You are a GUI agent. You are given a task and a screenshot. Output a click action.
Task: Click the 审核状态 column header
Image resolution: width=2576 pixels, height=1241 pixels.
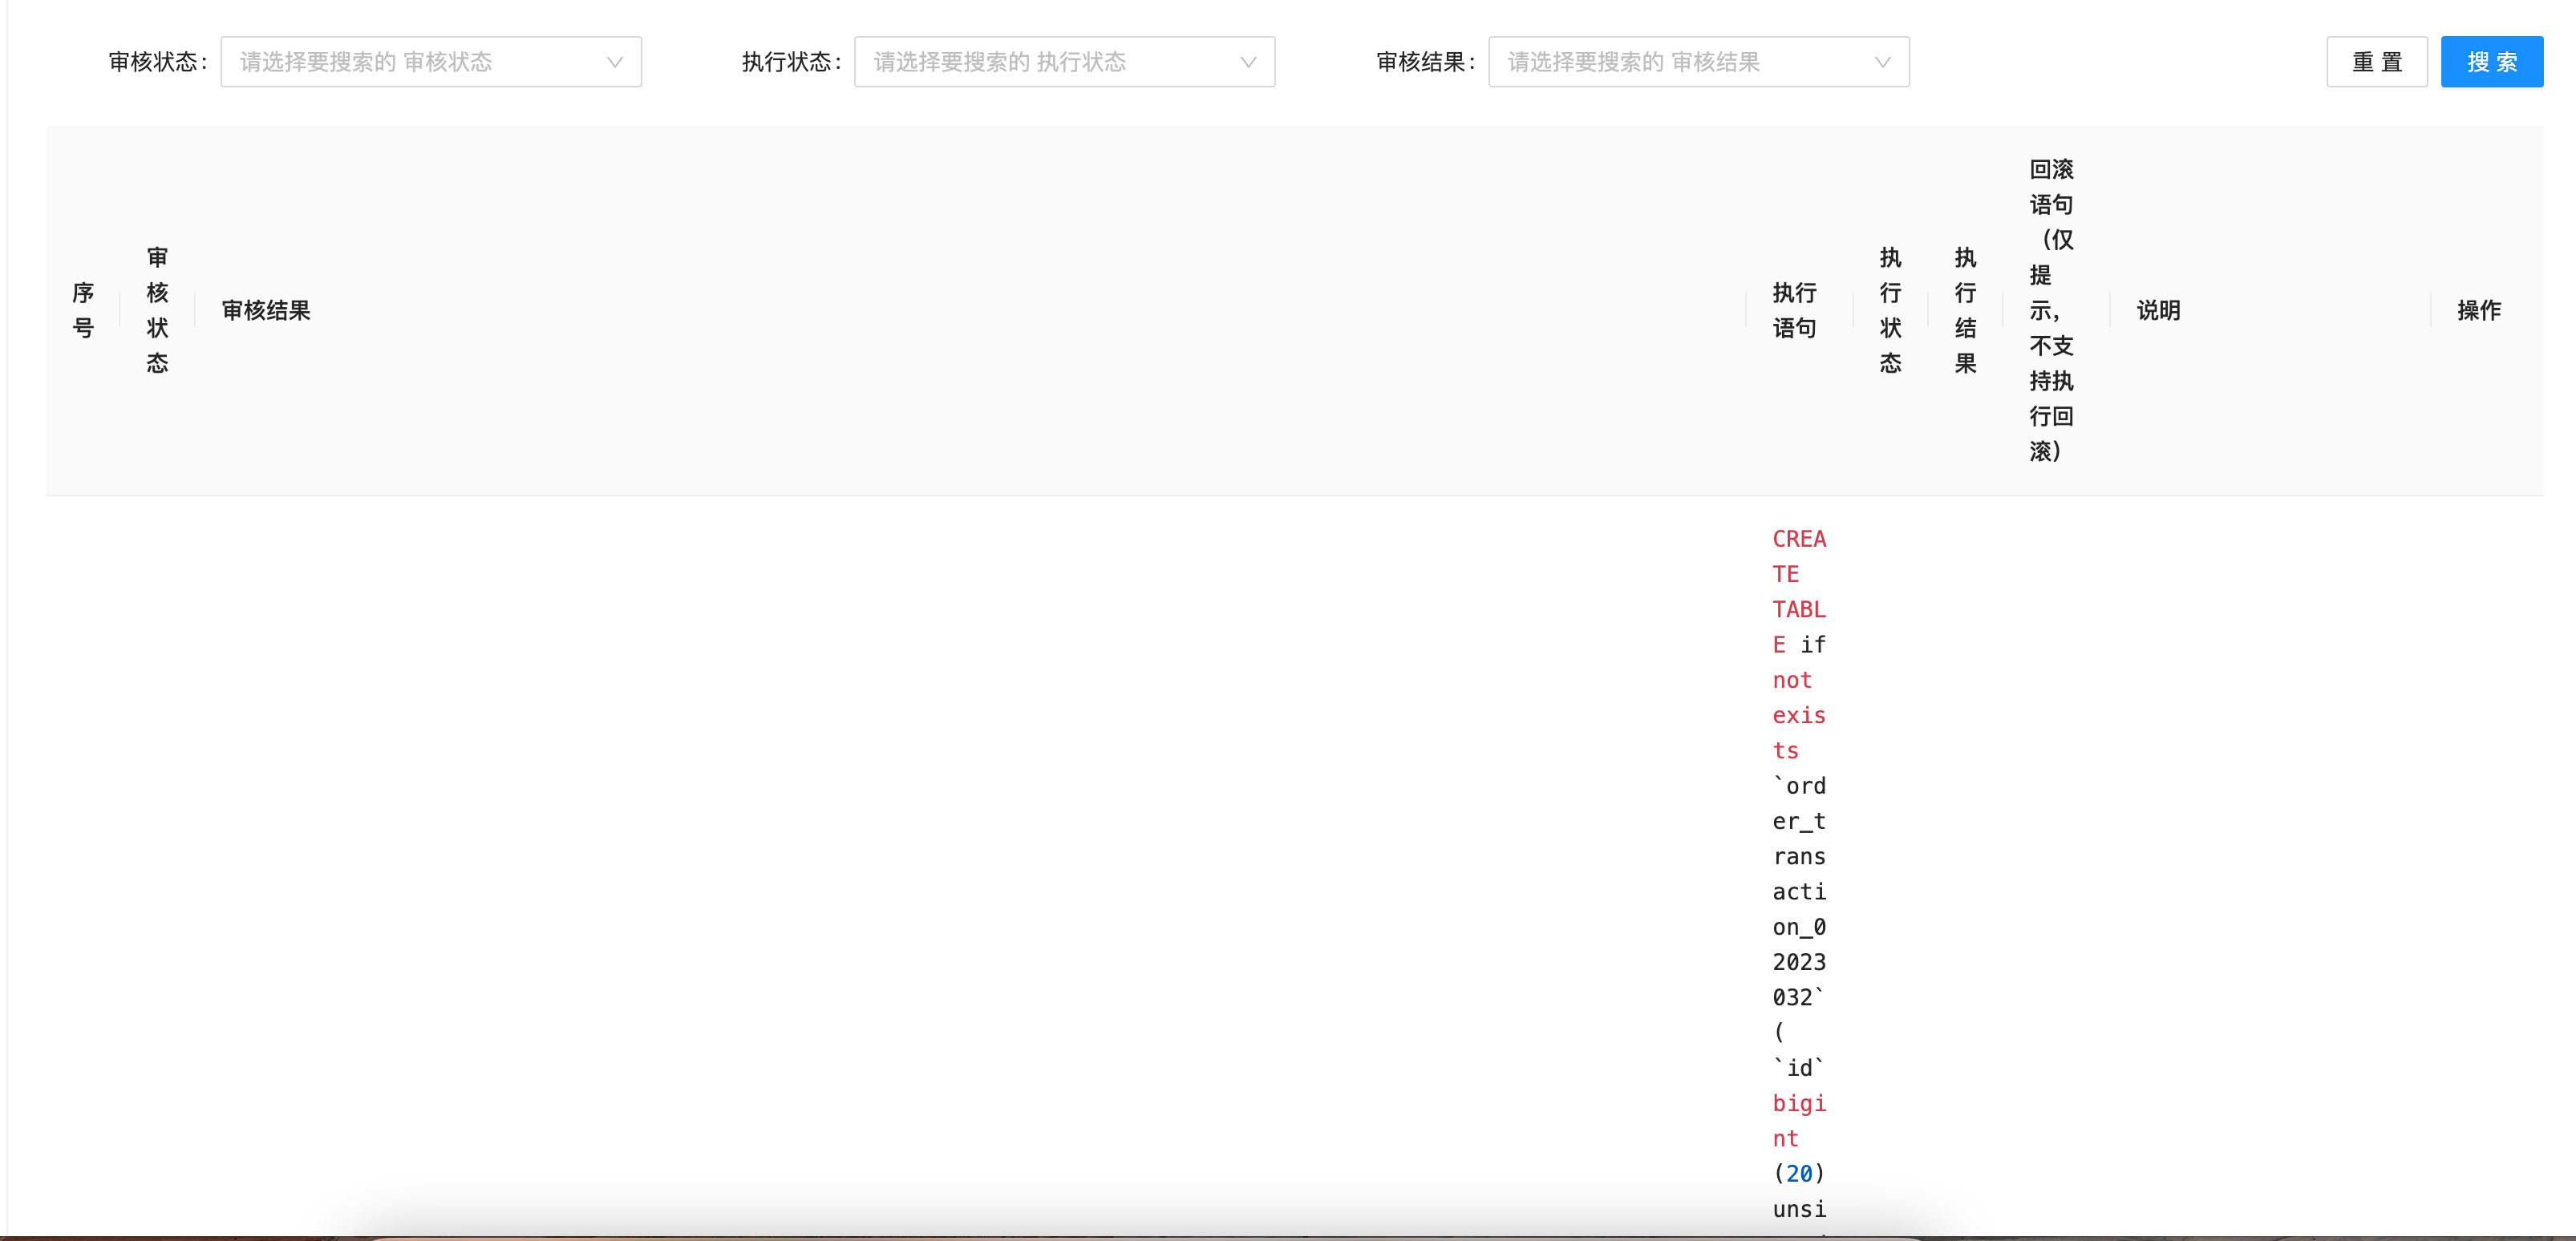click(157, 309)
